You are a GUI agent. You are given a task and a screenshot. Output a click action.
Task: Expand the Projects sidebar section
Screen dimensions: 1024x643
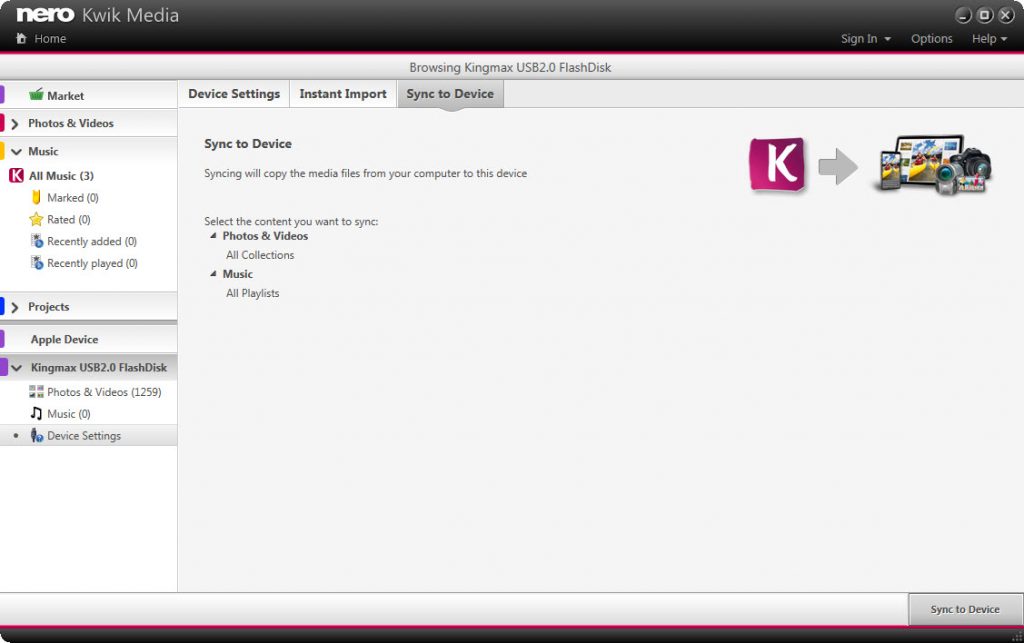coord(15,307)
